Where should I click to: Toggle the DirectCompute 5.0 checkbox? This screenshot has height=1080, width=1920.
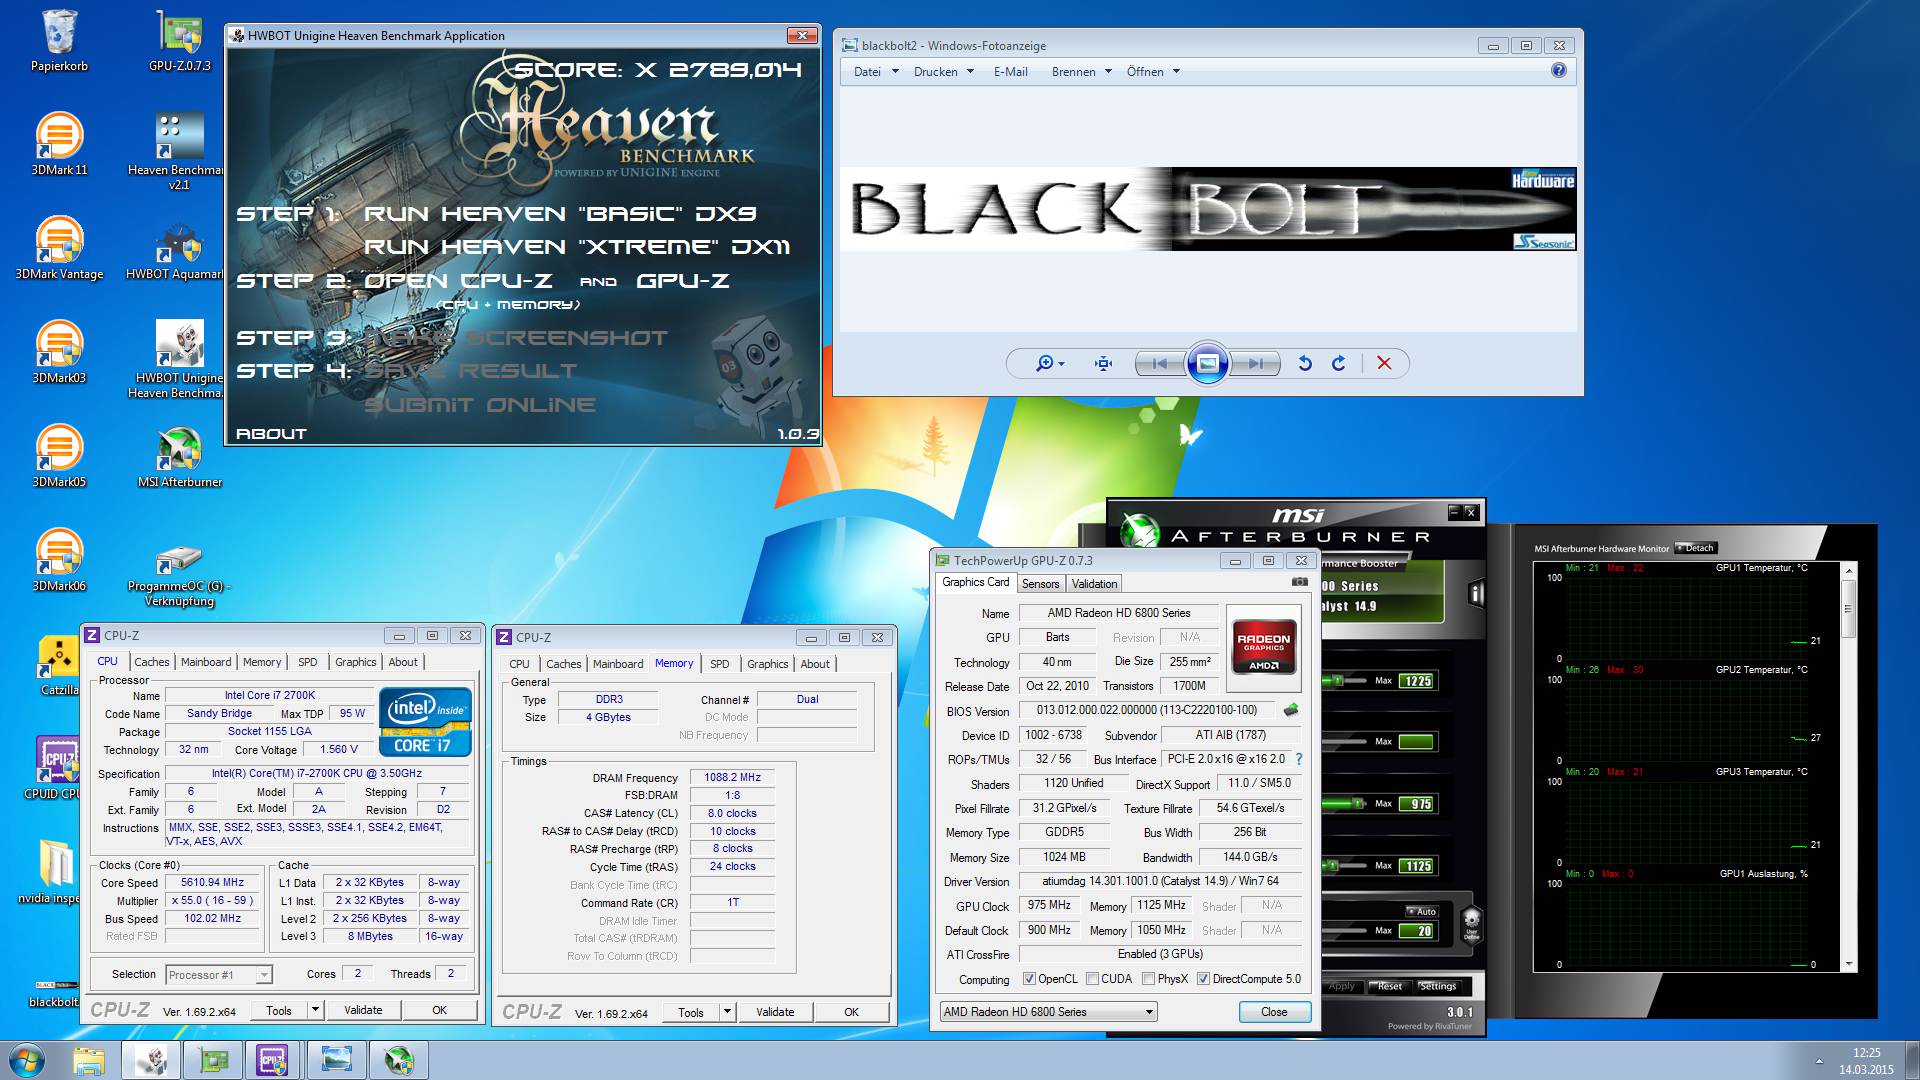coord(1203,979)
